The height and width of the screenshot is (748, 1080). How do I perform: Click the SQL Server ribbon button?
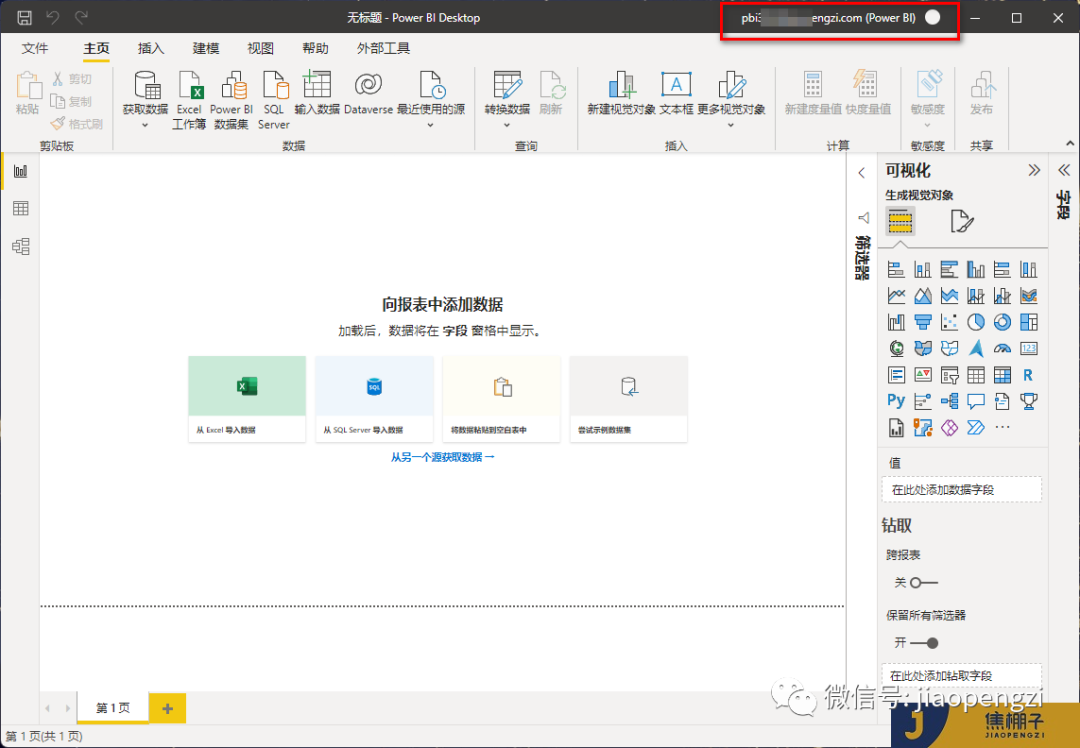point(274,101)
